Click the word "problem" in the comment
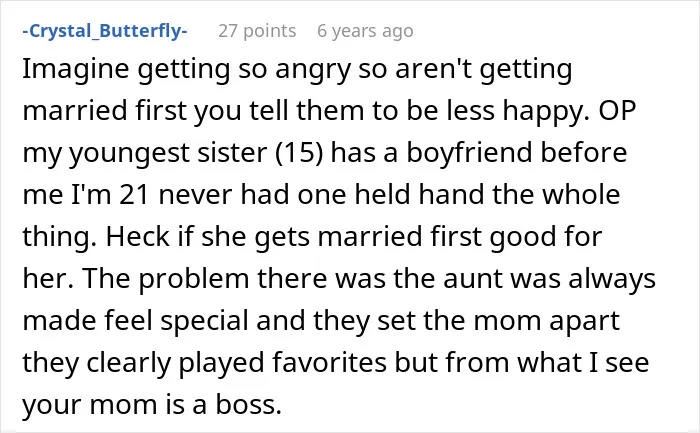 (193, 279)
